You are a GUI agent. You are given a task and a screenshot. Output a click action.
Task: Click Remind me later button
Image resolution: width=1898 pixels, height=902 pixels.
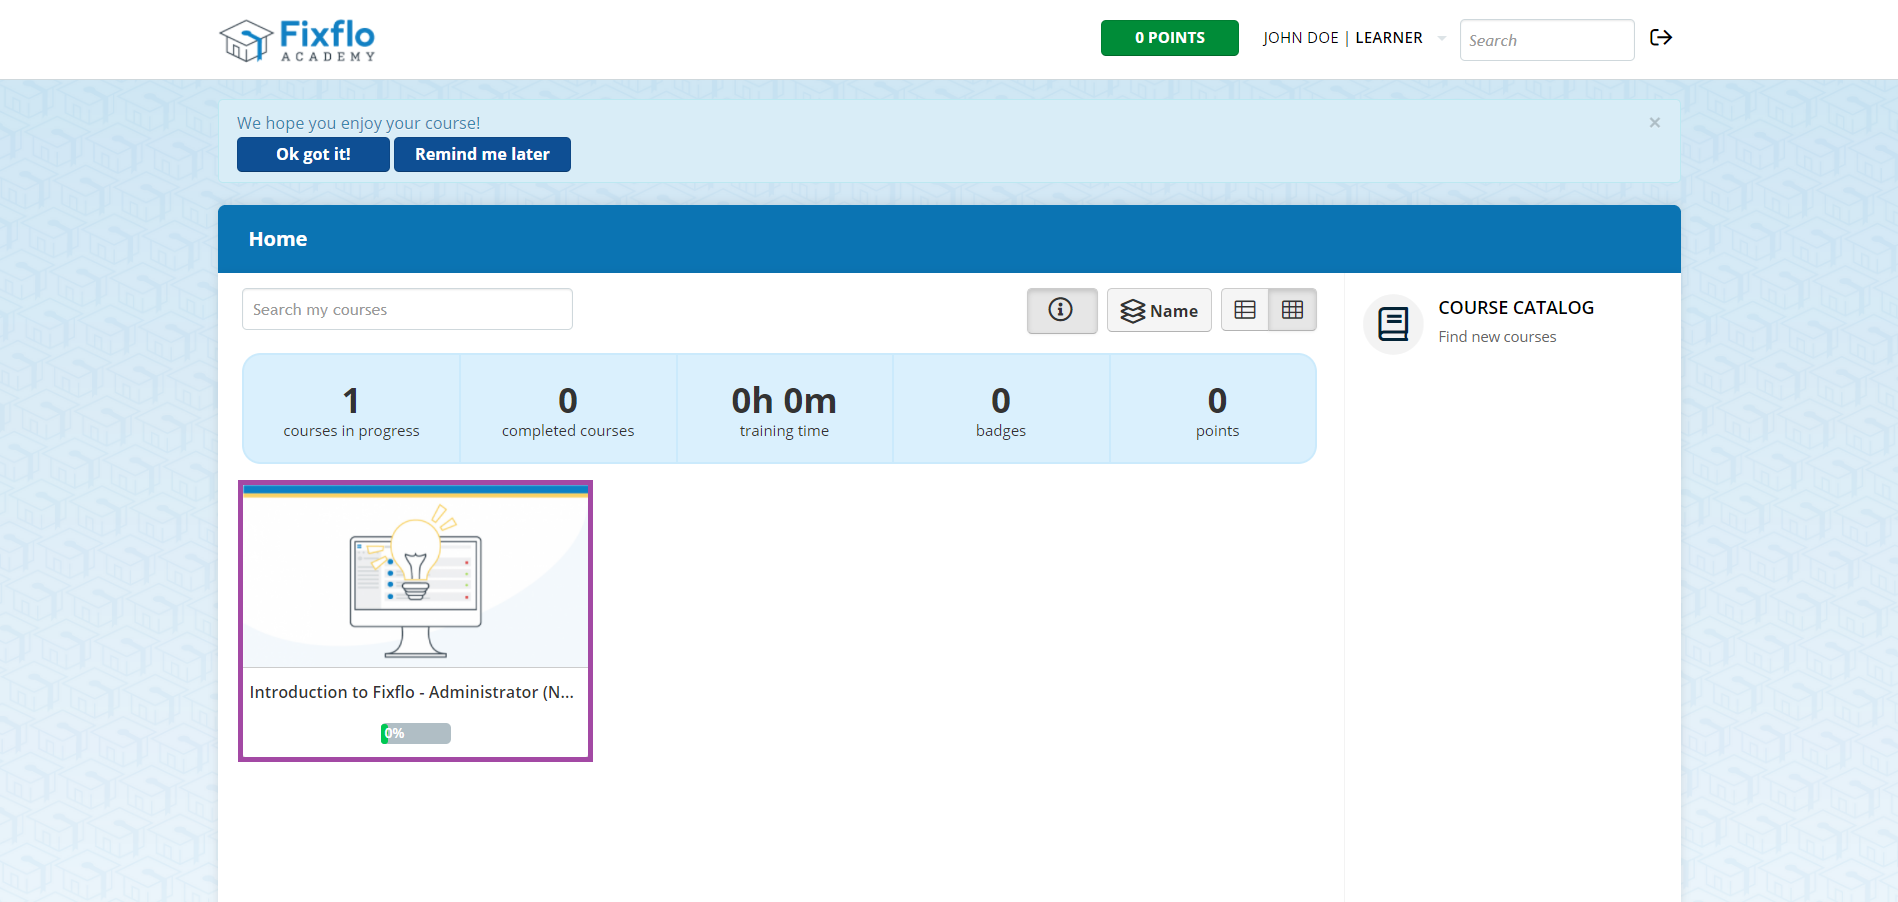(482, 155)
